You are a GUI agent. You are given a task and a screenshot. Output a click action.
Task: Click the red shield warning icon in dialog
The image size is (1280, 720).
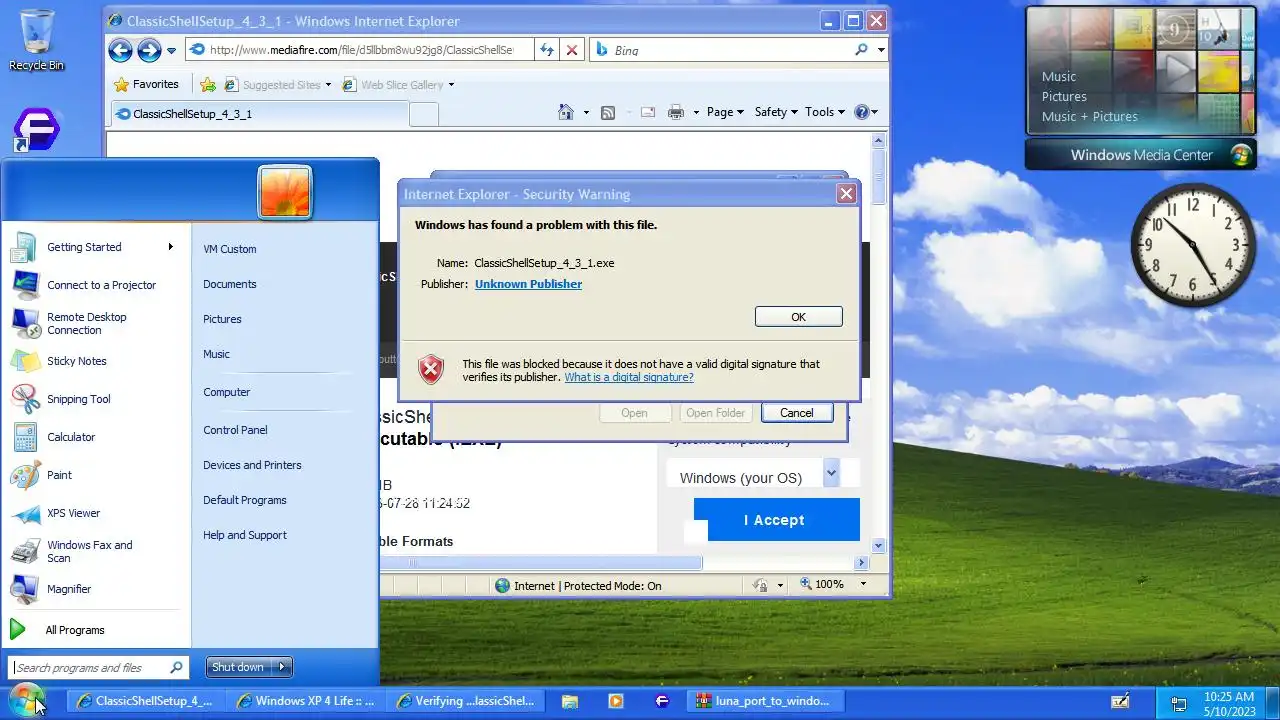pyautogui.click(x=431, y=370)
